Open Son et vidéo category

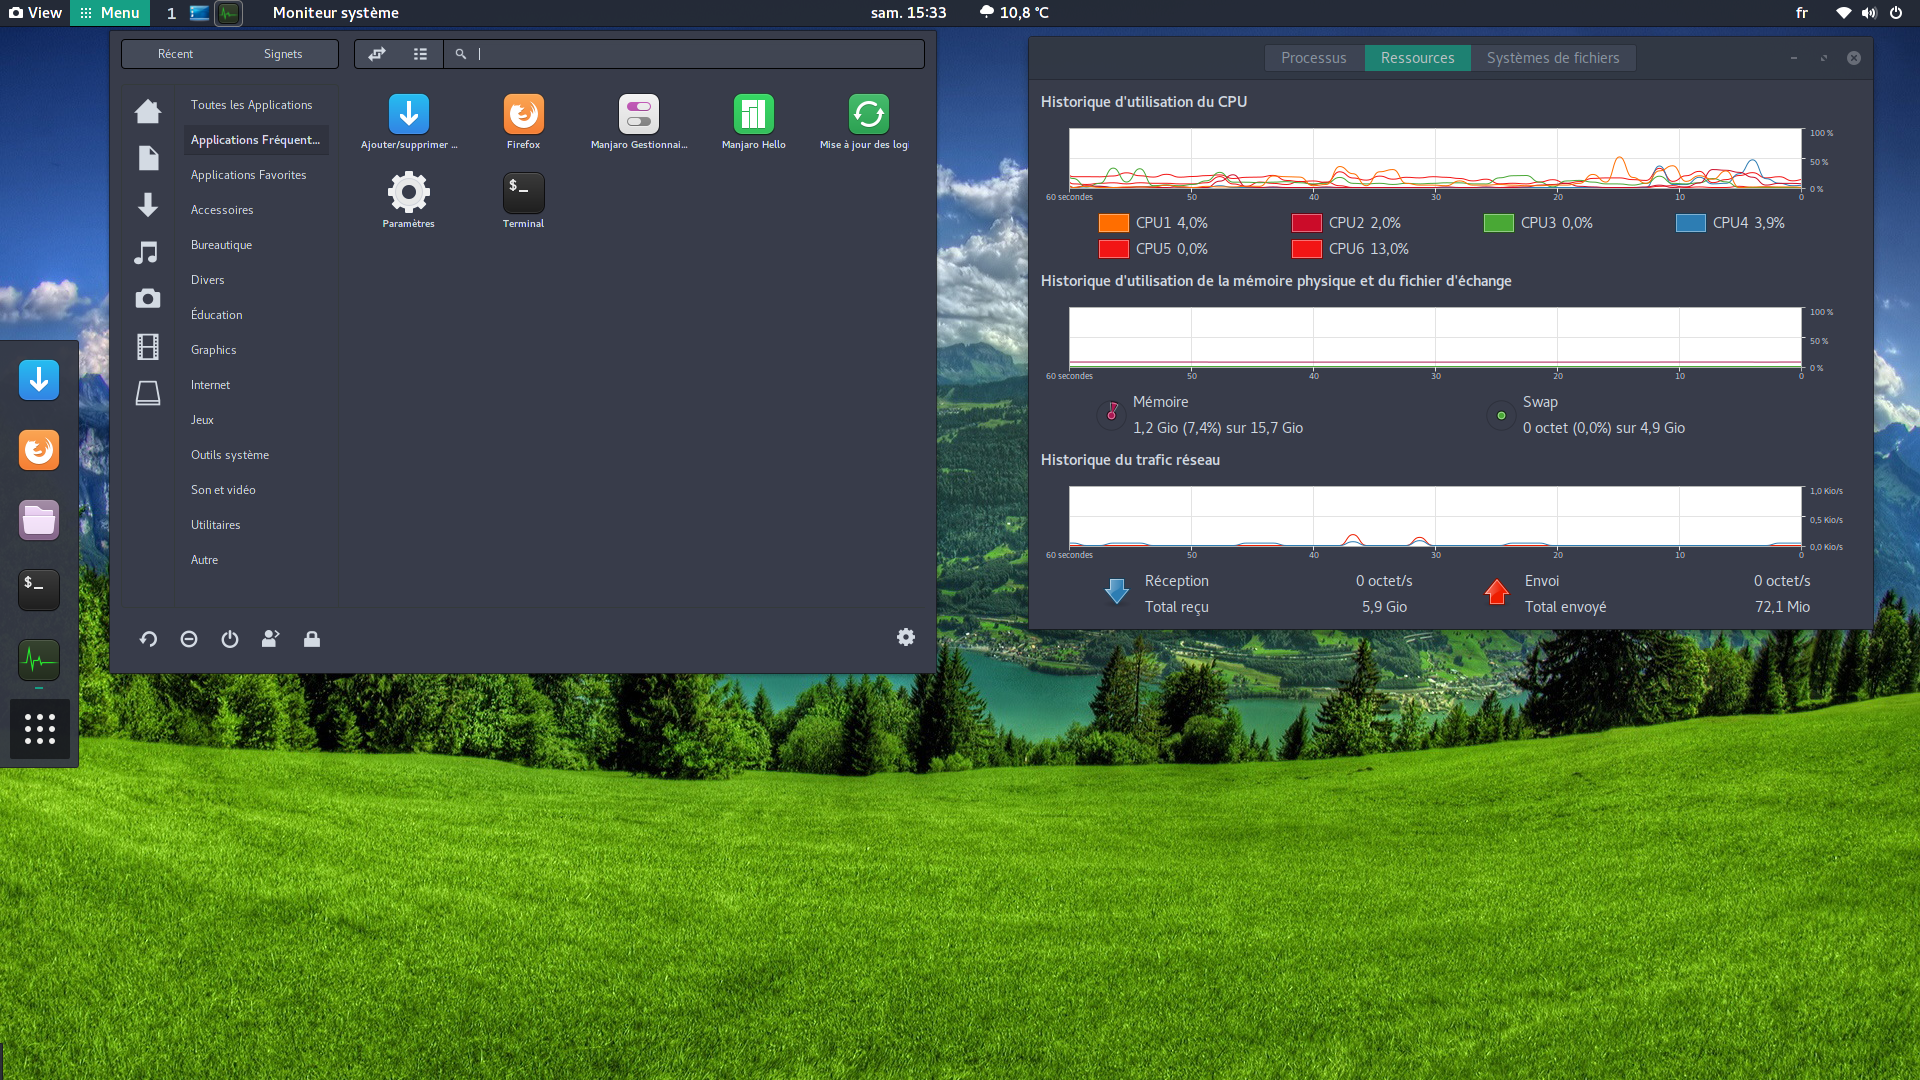click(x=223, y=490)
